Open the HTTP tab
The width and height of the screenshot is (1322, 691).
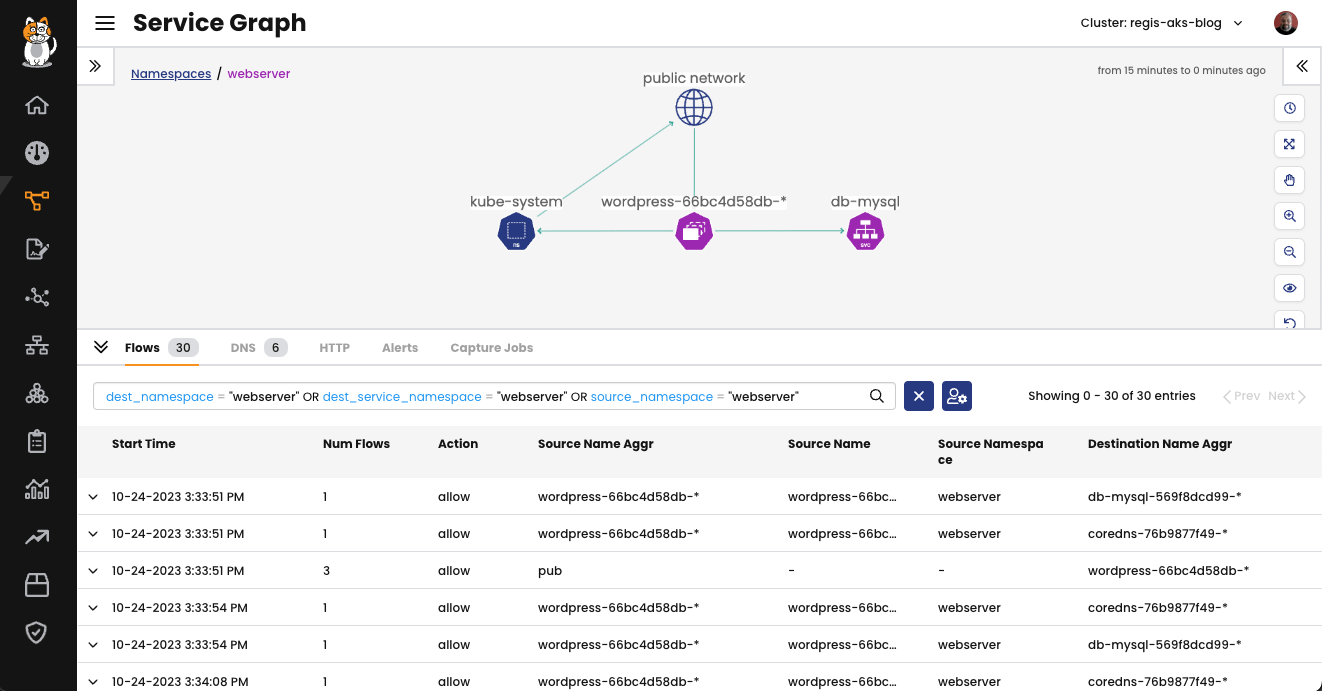334,347
